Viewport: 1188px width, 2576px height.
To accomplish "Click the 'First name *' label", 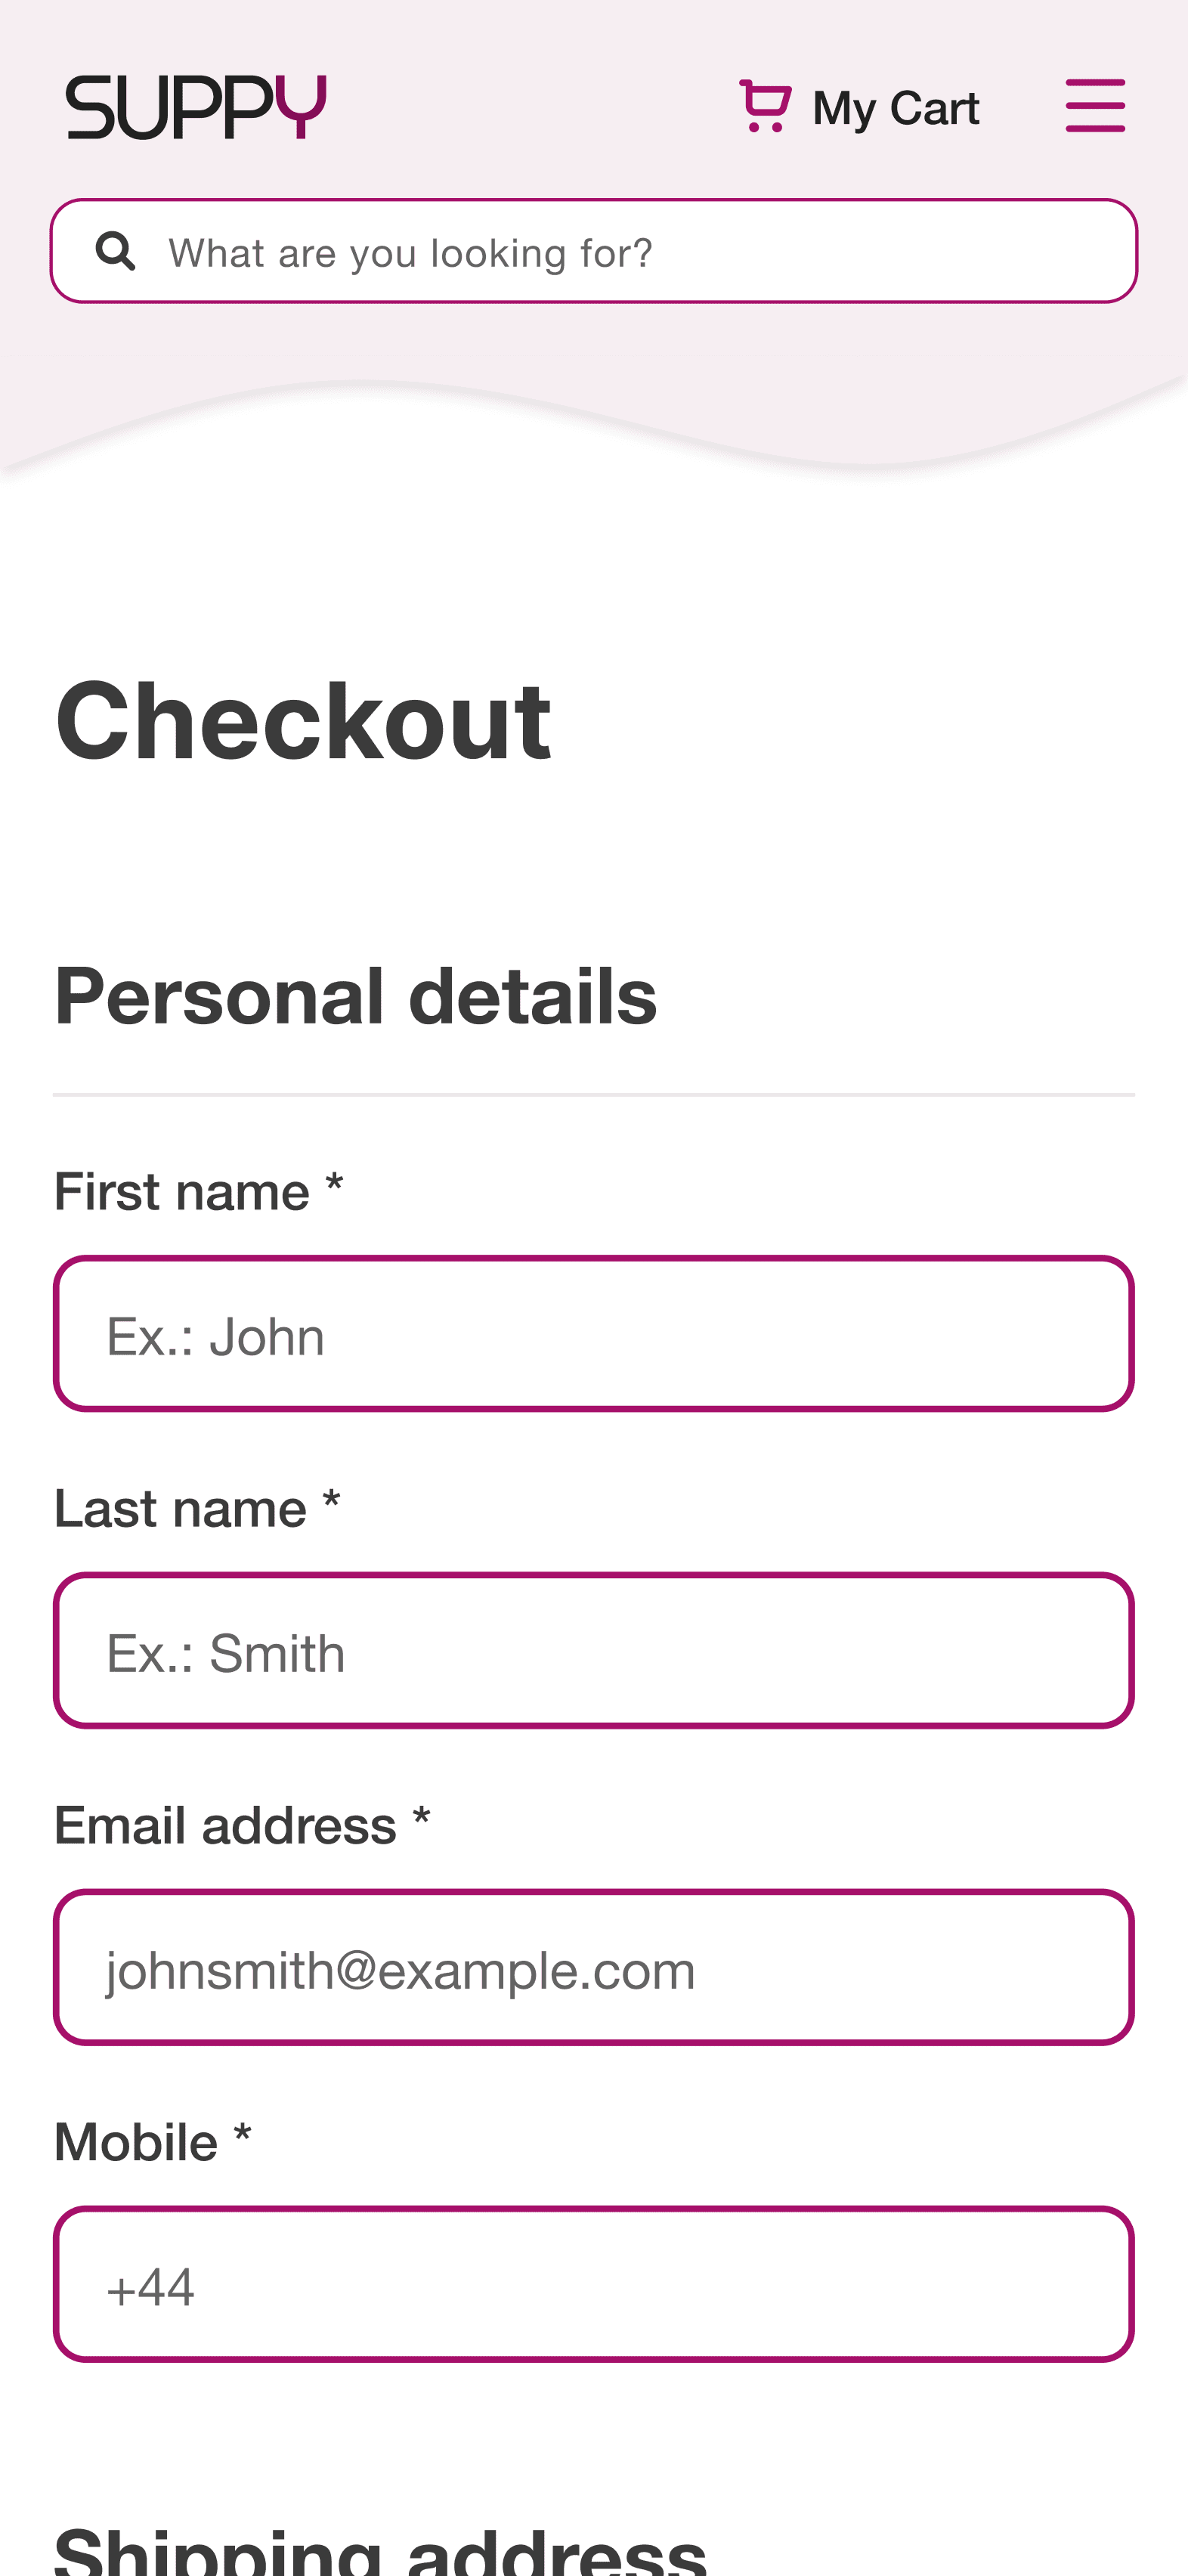I will (199, 1192).
